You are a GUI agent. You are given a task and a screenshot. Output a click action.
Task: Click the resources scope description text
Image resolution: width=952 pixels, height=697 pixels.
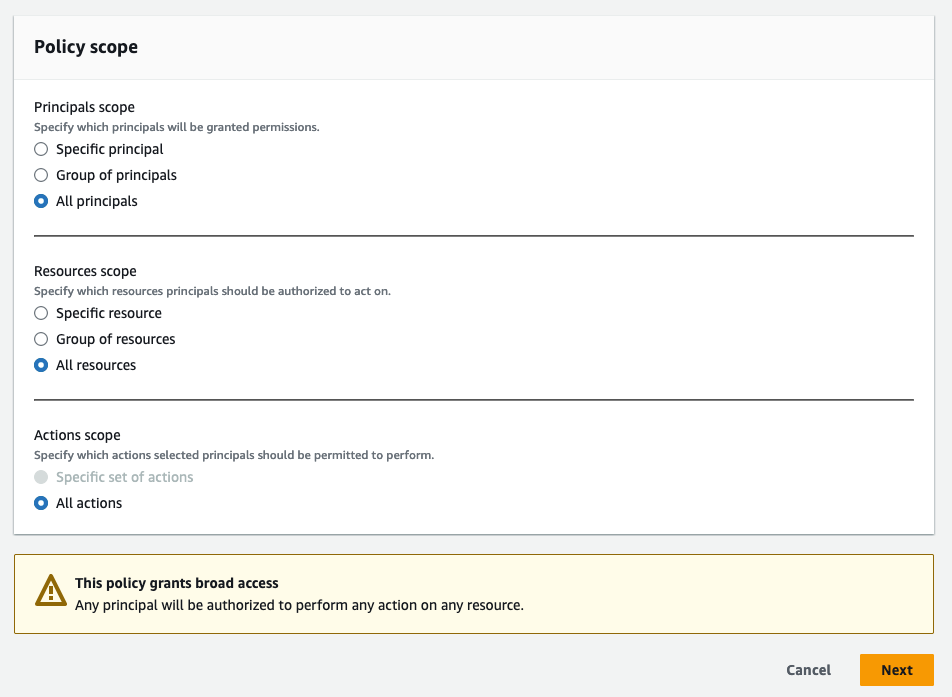(x=212, y=291)
